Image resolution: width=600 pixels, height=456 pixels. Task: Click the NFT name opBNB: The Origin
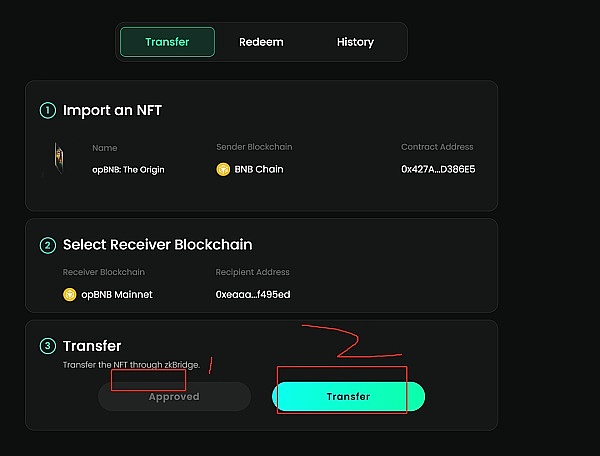(x=128, y=170)
